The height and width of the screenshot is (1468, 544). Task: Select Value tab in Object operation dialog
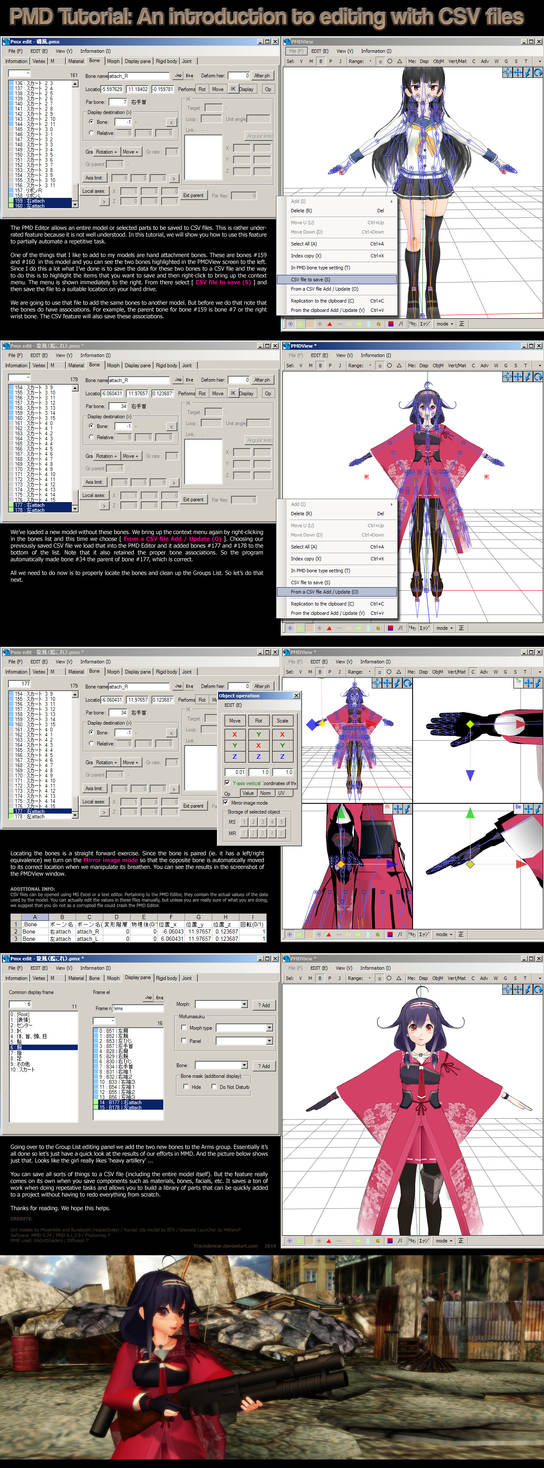248,792
